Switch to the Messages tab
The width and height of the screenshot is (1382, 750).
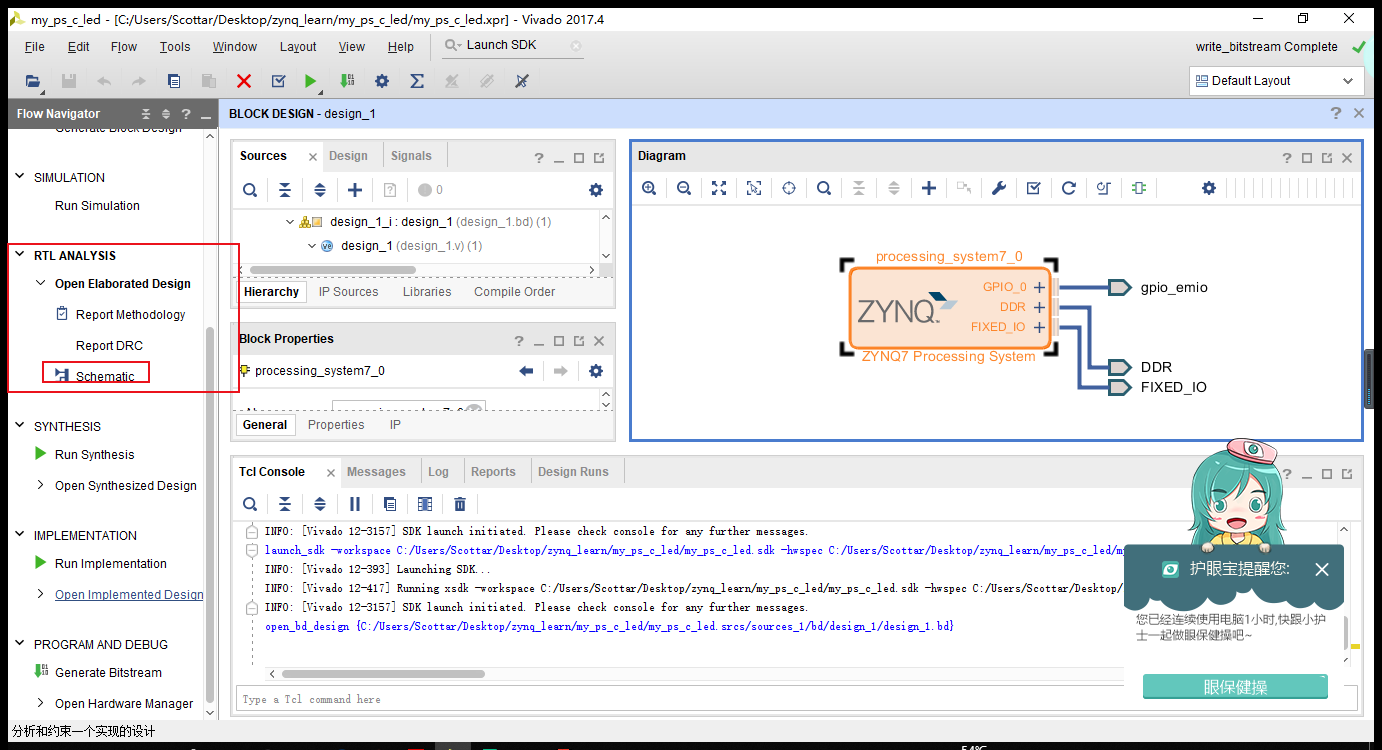376,472
